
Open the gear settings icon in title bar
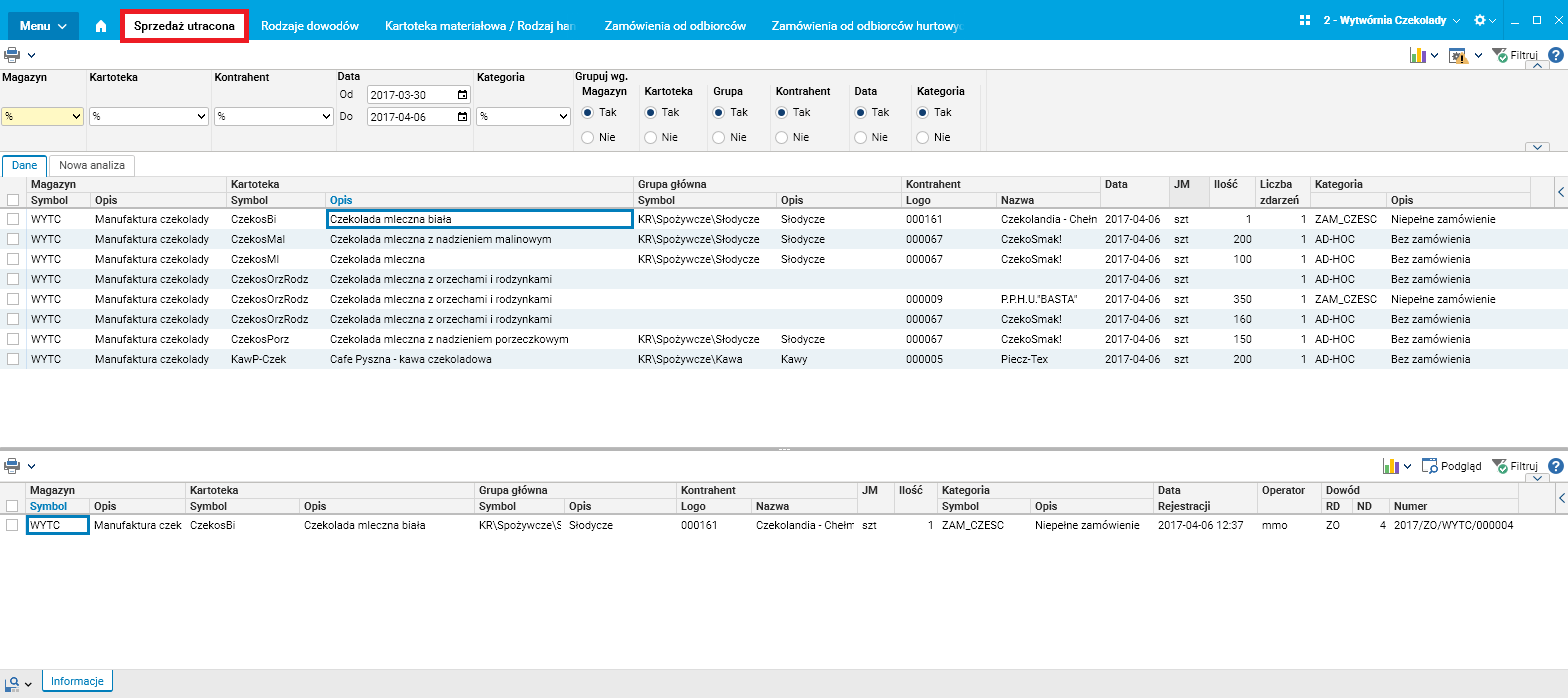coord(1480,20)
